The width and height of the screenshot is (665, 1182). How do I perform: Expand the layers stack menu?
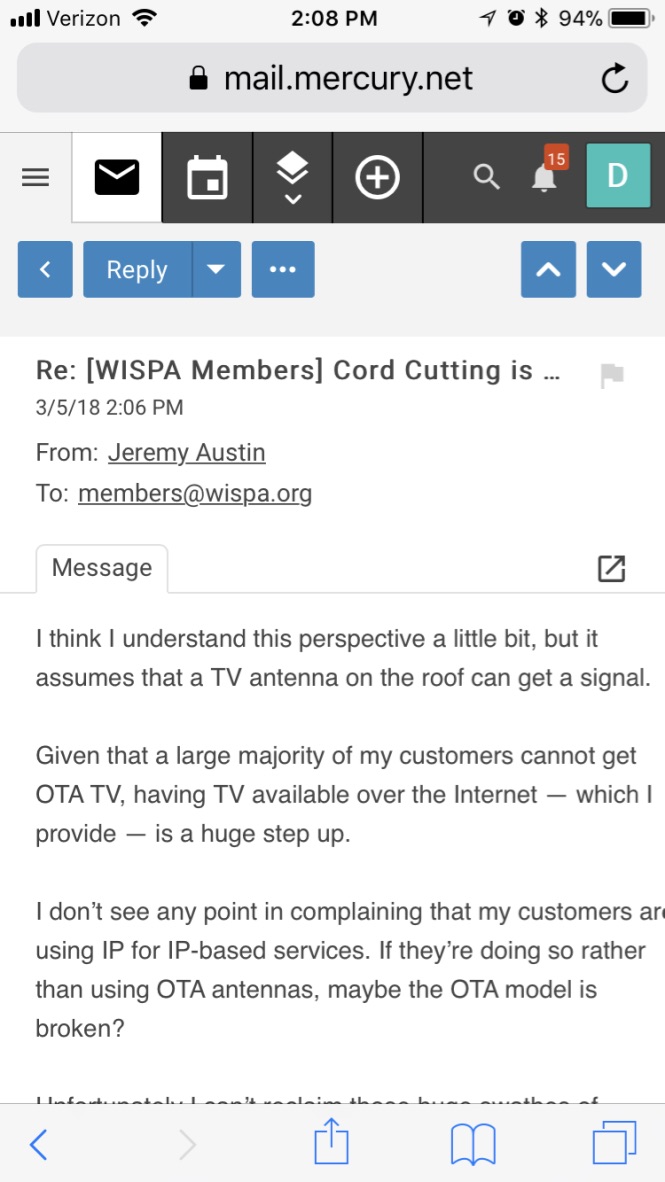click(x=291, y=178)
